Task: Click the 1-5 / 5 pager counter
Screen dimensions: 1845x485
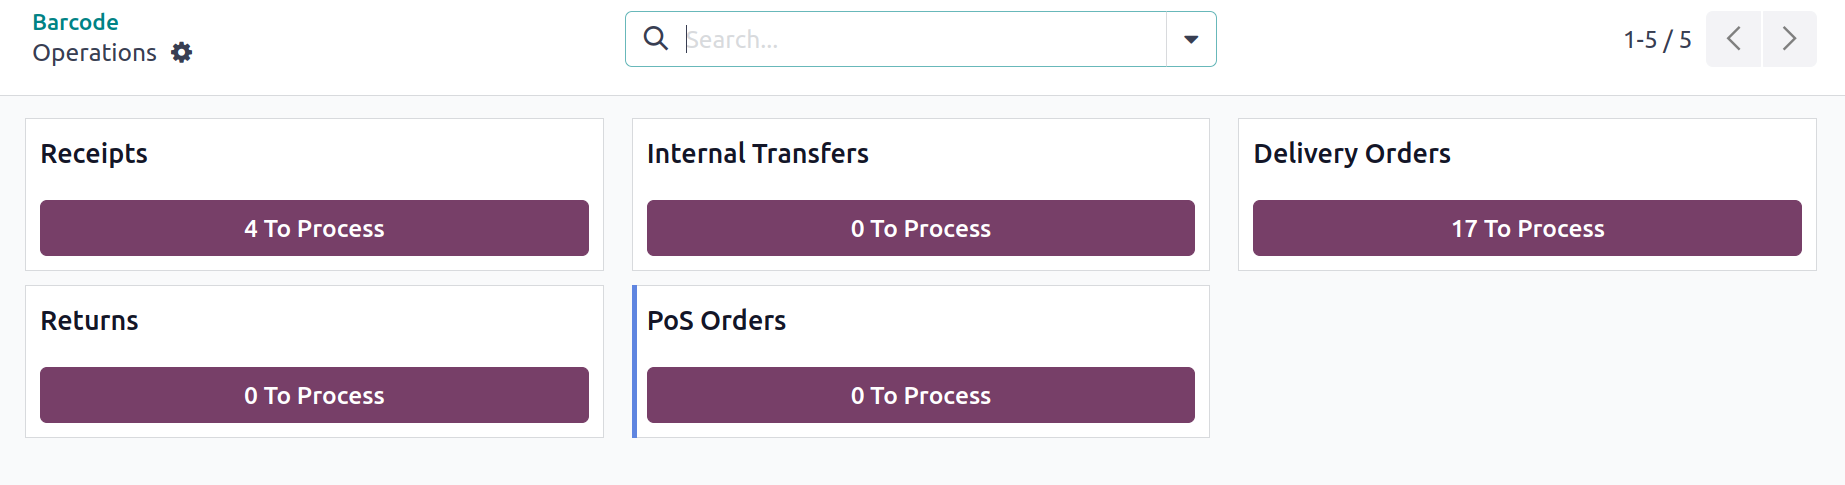Action: click(x=1657, y=39)
